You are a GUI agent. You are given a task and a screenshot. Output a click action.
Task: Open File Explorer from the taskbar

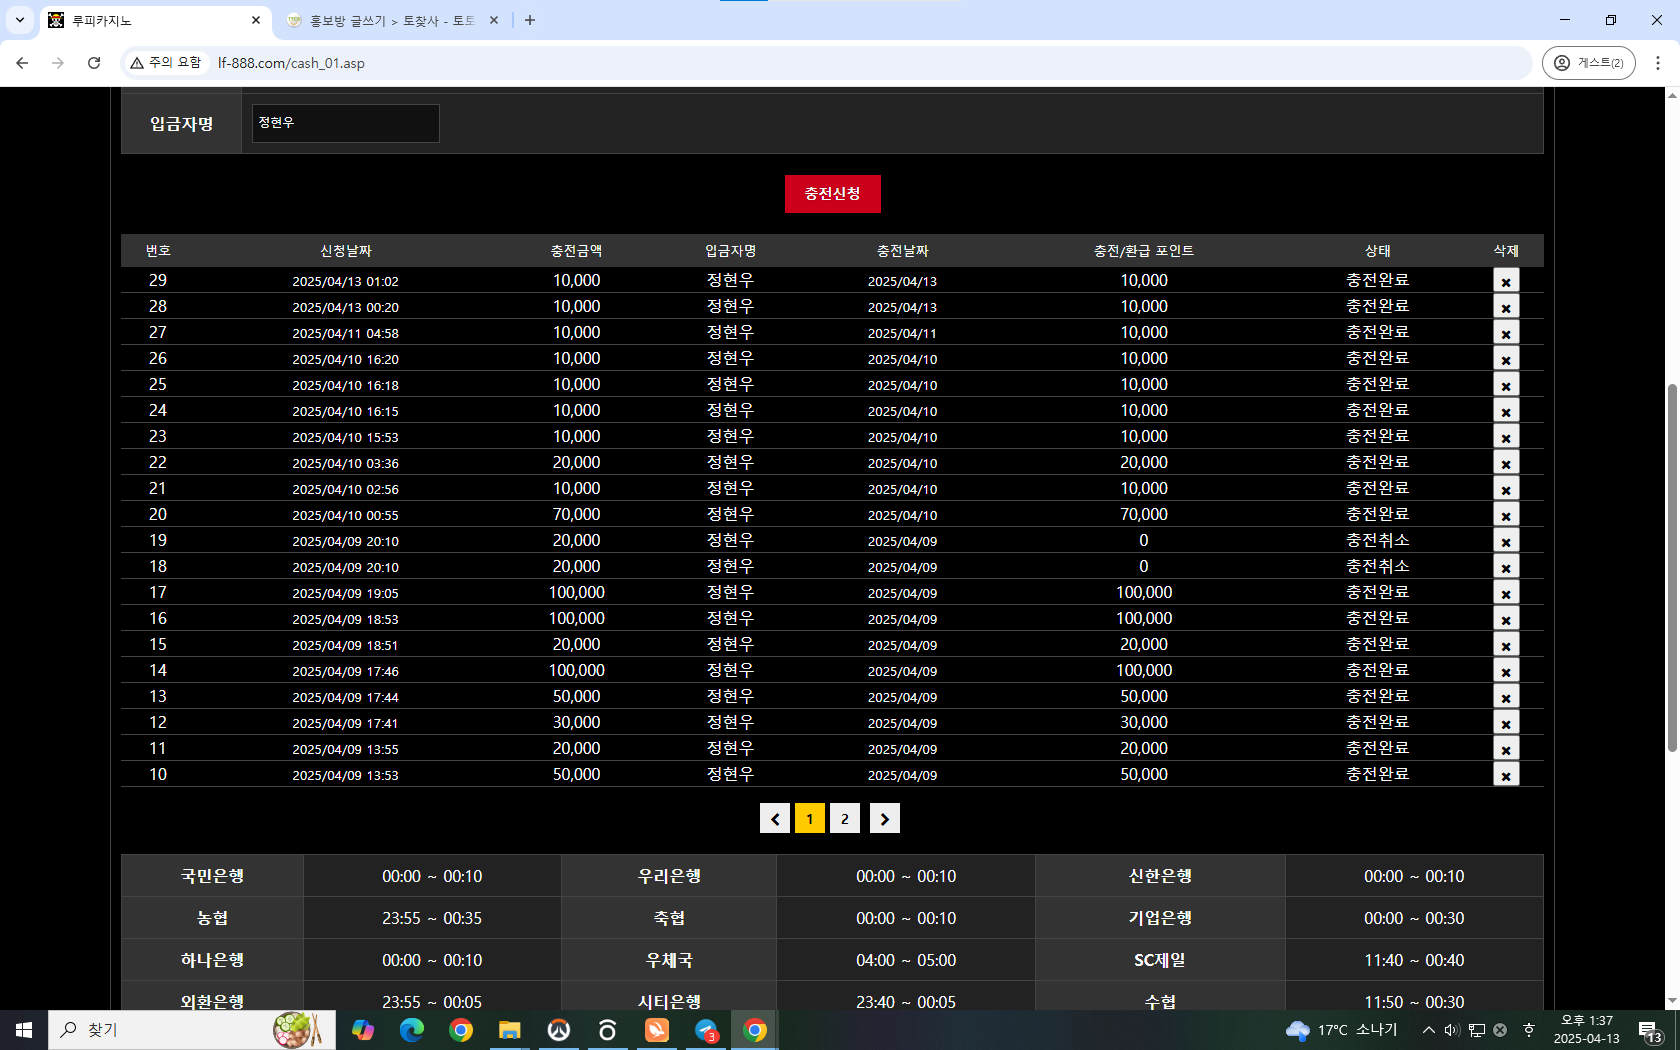point(510,1029)
